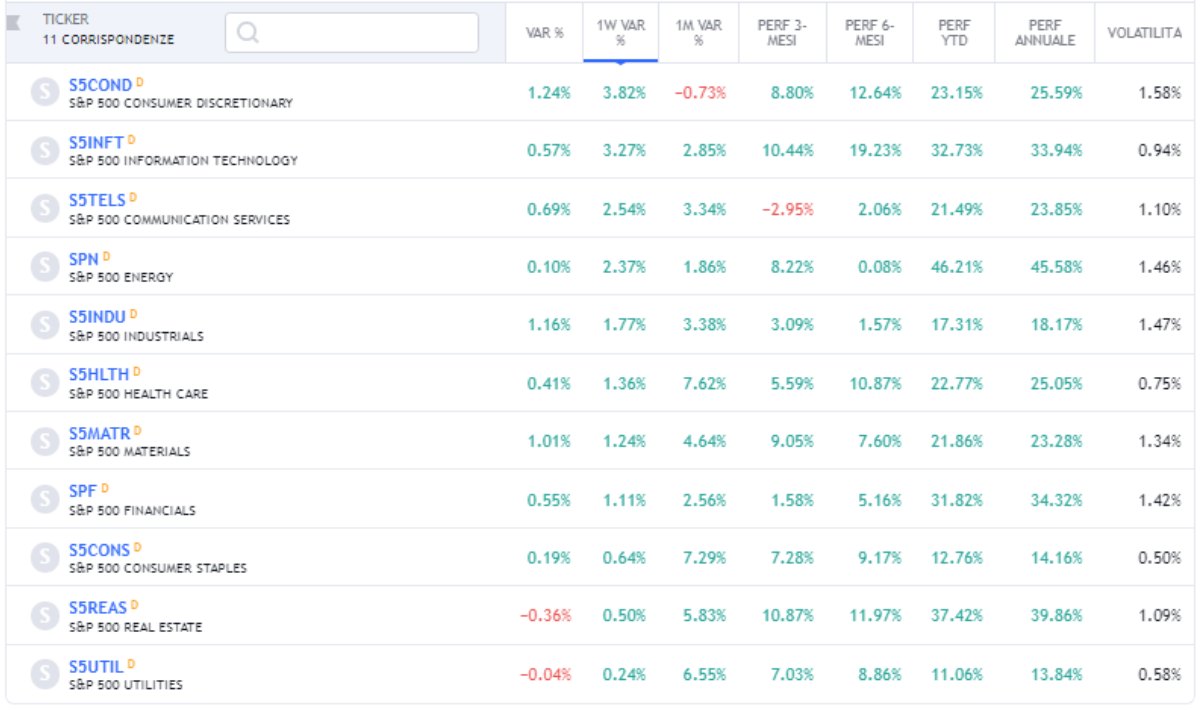Sort by the VOLATILITA column header

pos(1144,33)
